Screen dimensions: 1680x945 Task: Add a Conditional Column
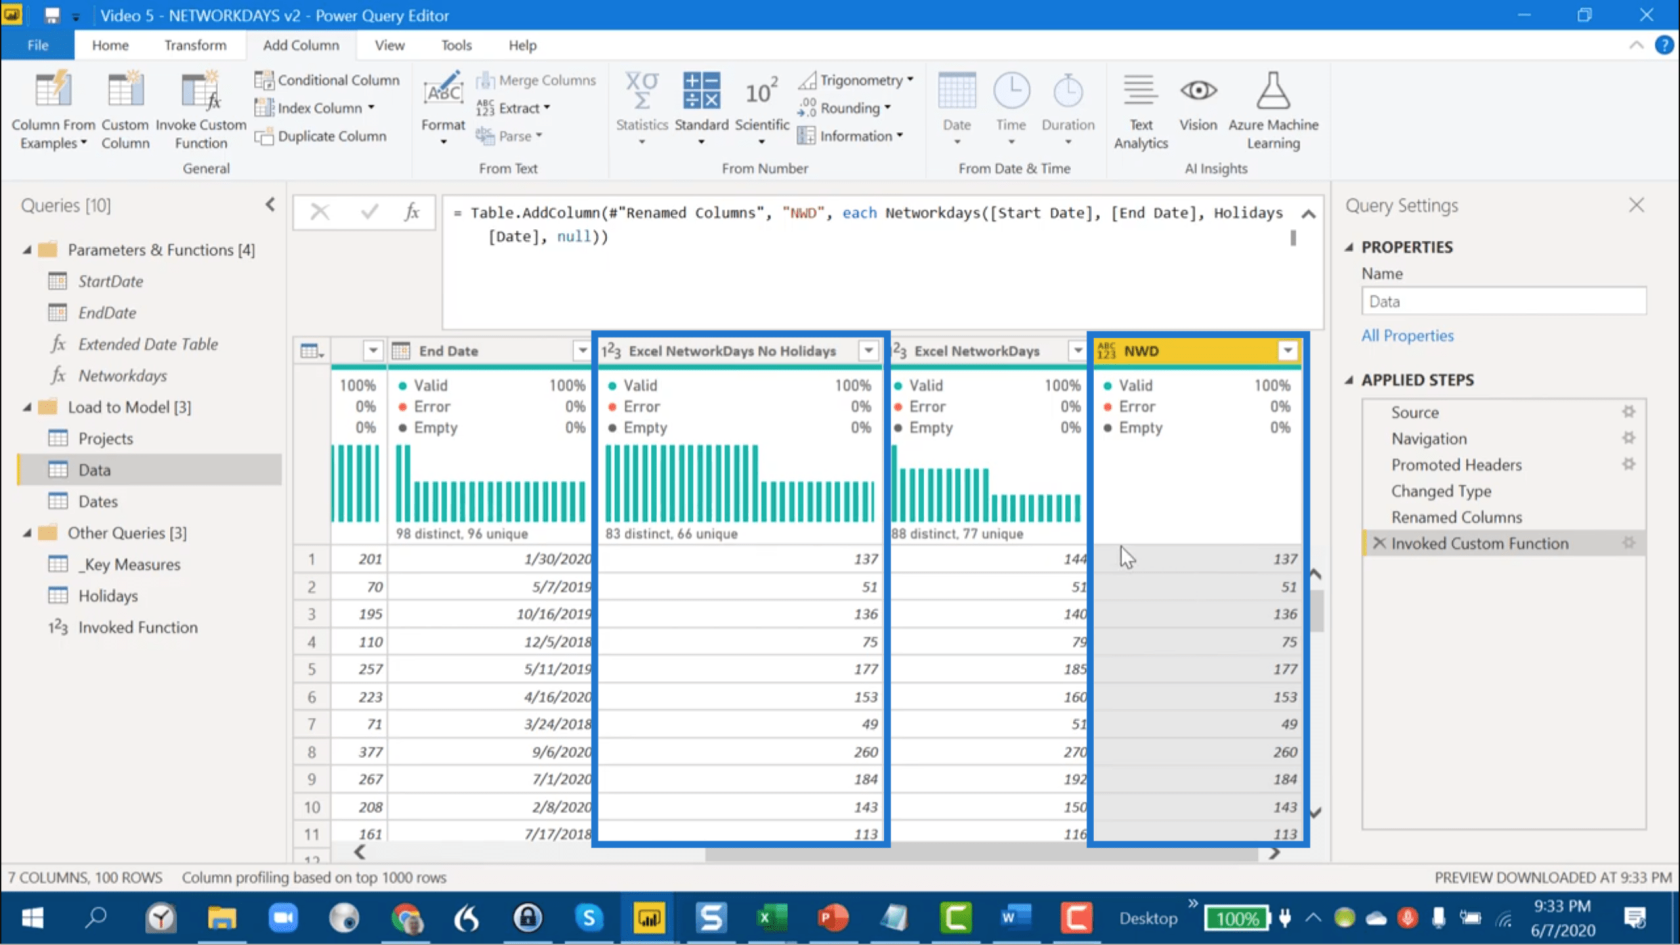click(x=327, y=80)
